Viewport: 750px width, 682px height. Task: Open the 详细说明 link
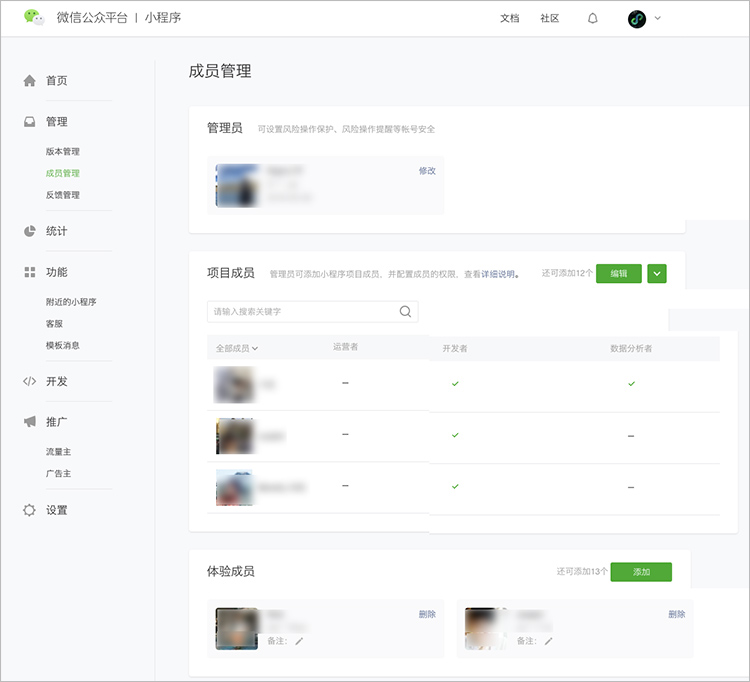coord(499,274)
